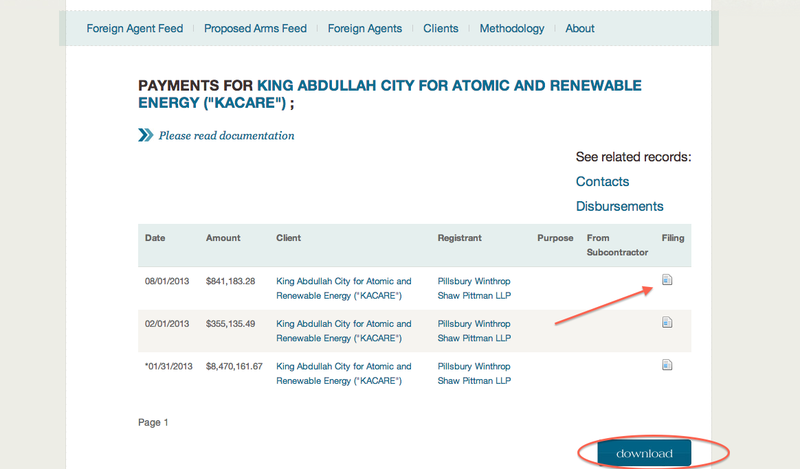View related Contacts records
800x469 pixels.
pos(602,182)
